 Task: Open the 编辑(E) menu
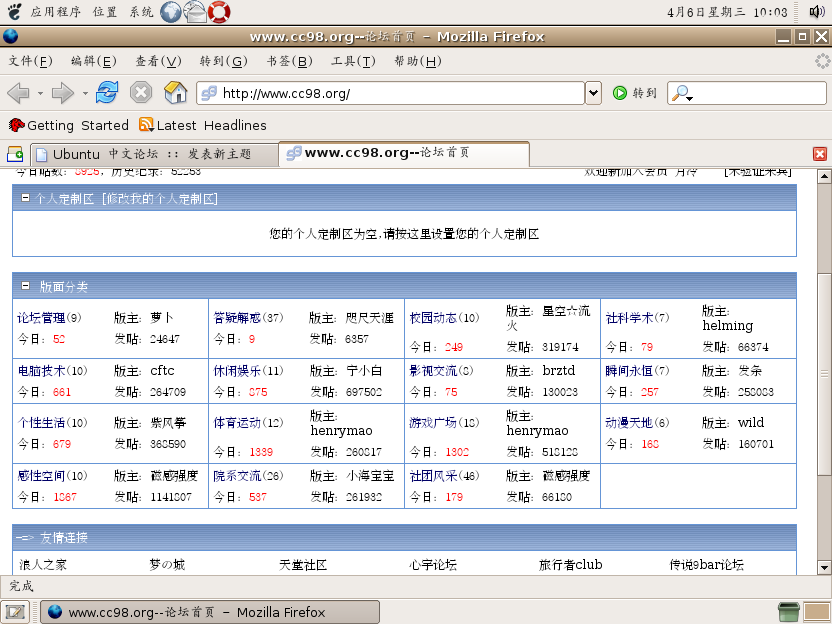pos(93,61)
